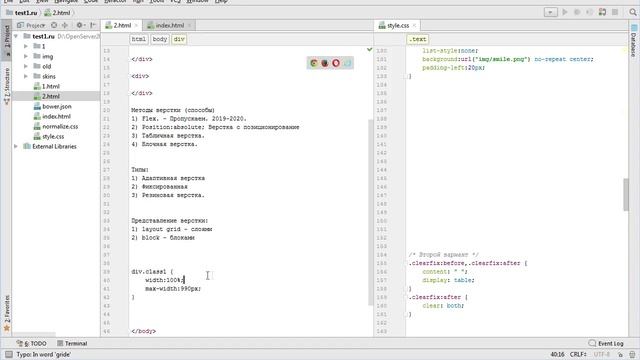
Task: Click the div breadcrumb
Action: (179, 39)
